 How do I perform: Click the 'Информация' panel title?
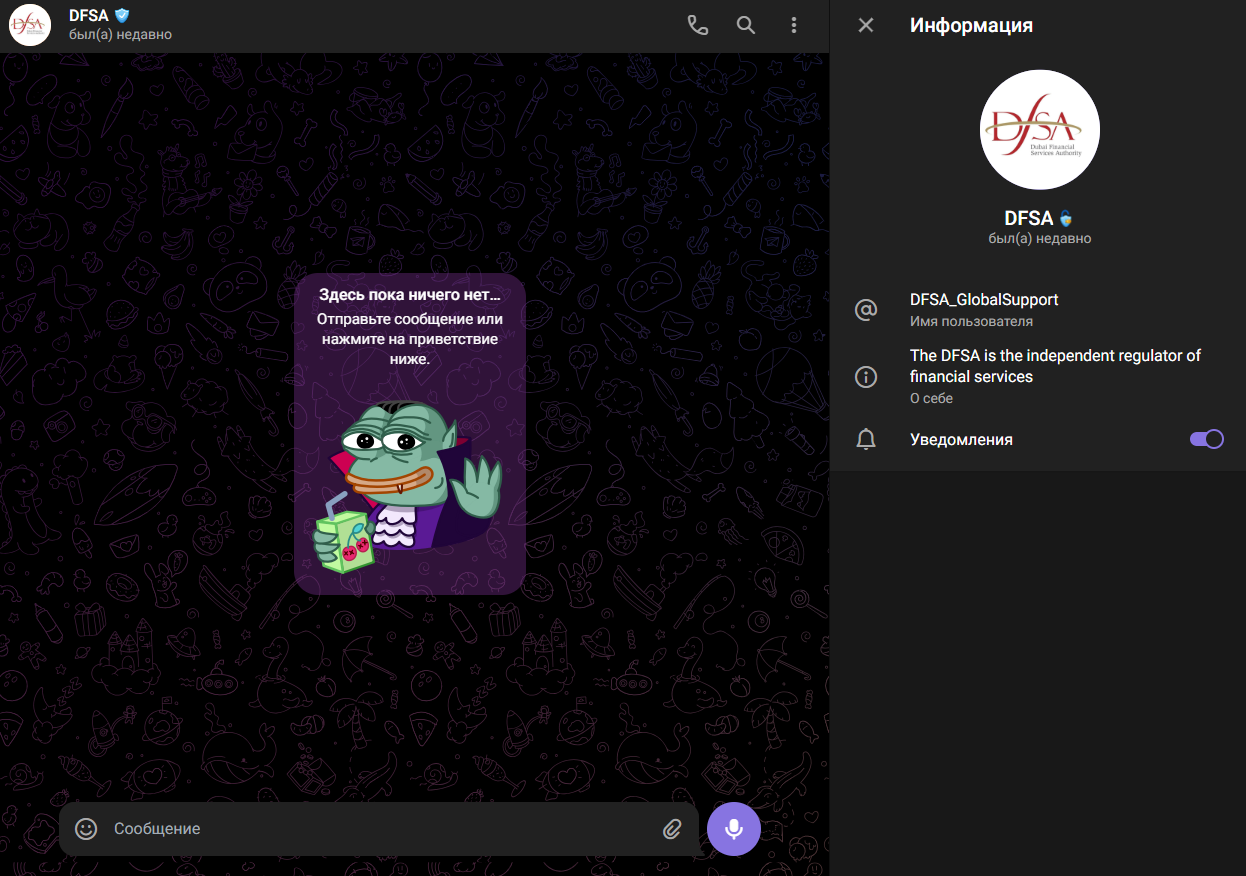971,25
